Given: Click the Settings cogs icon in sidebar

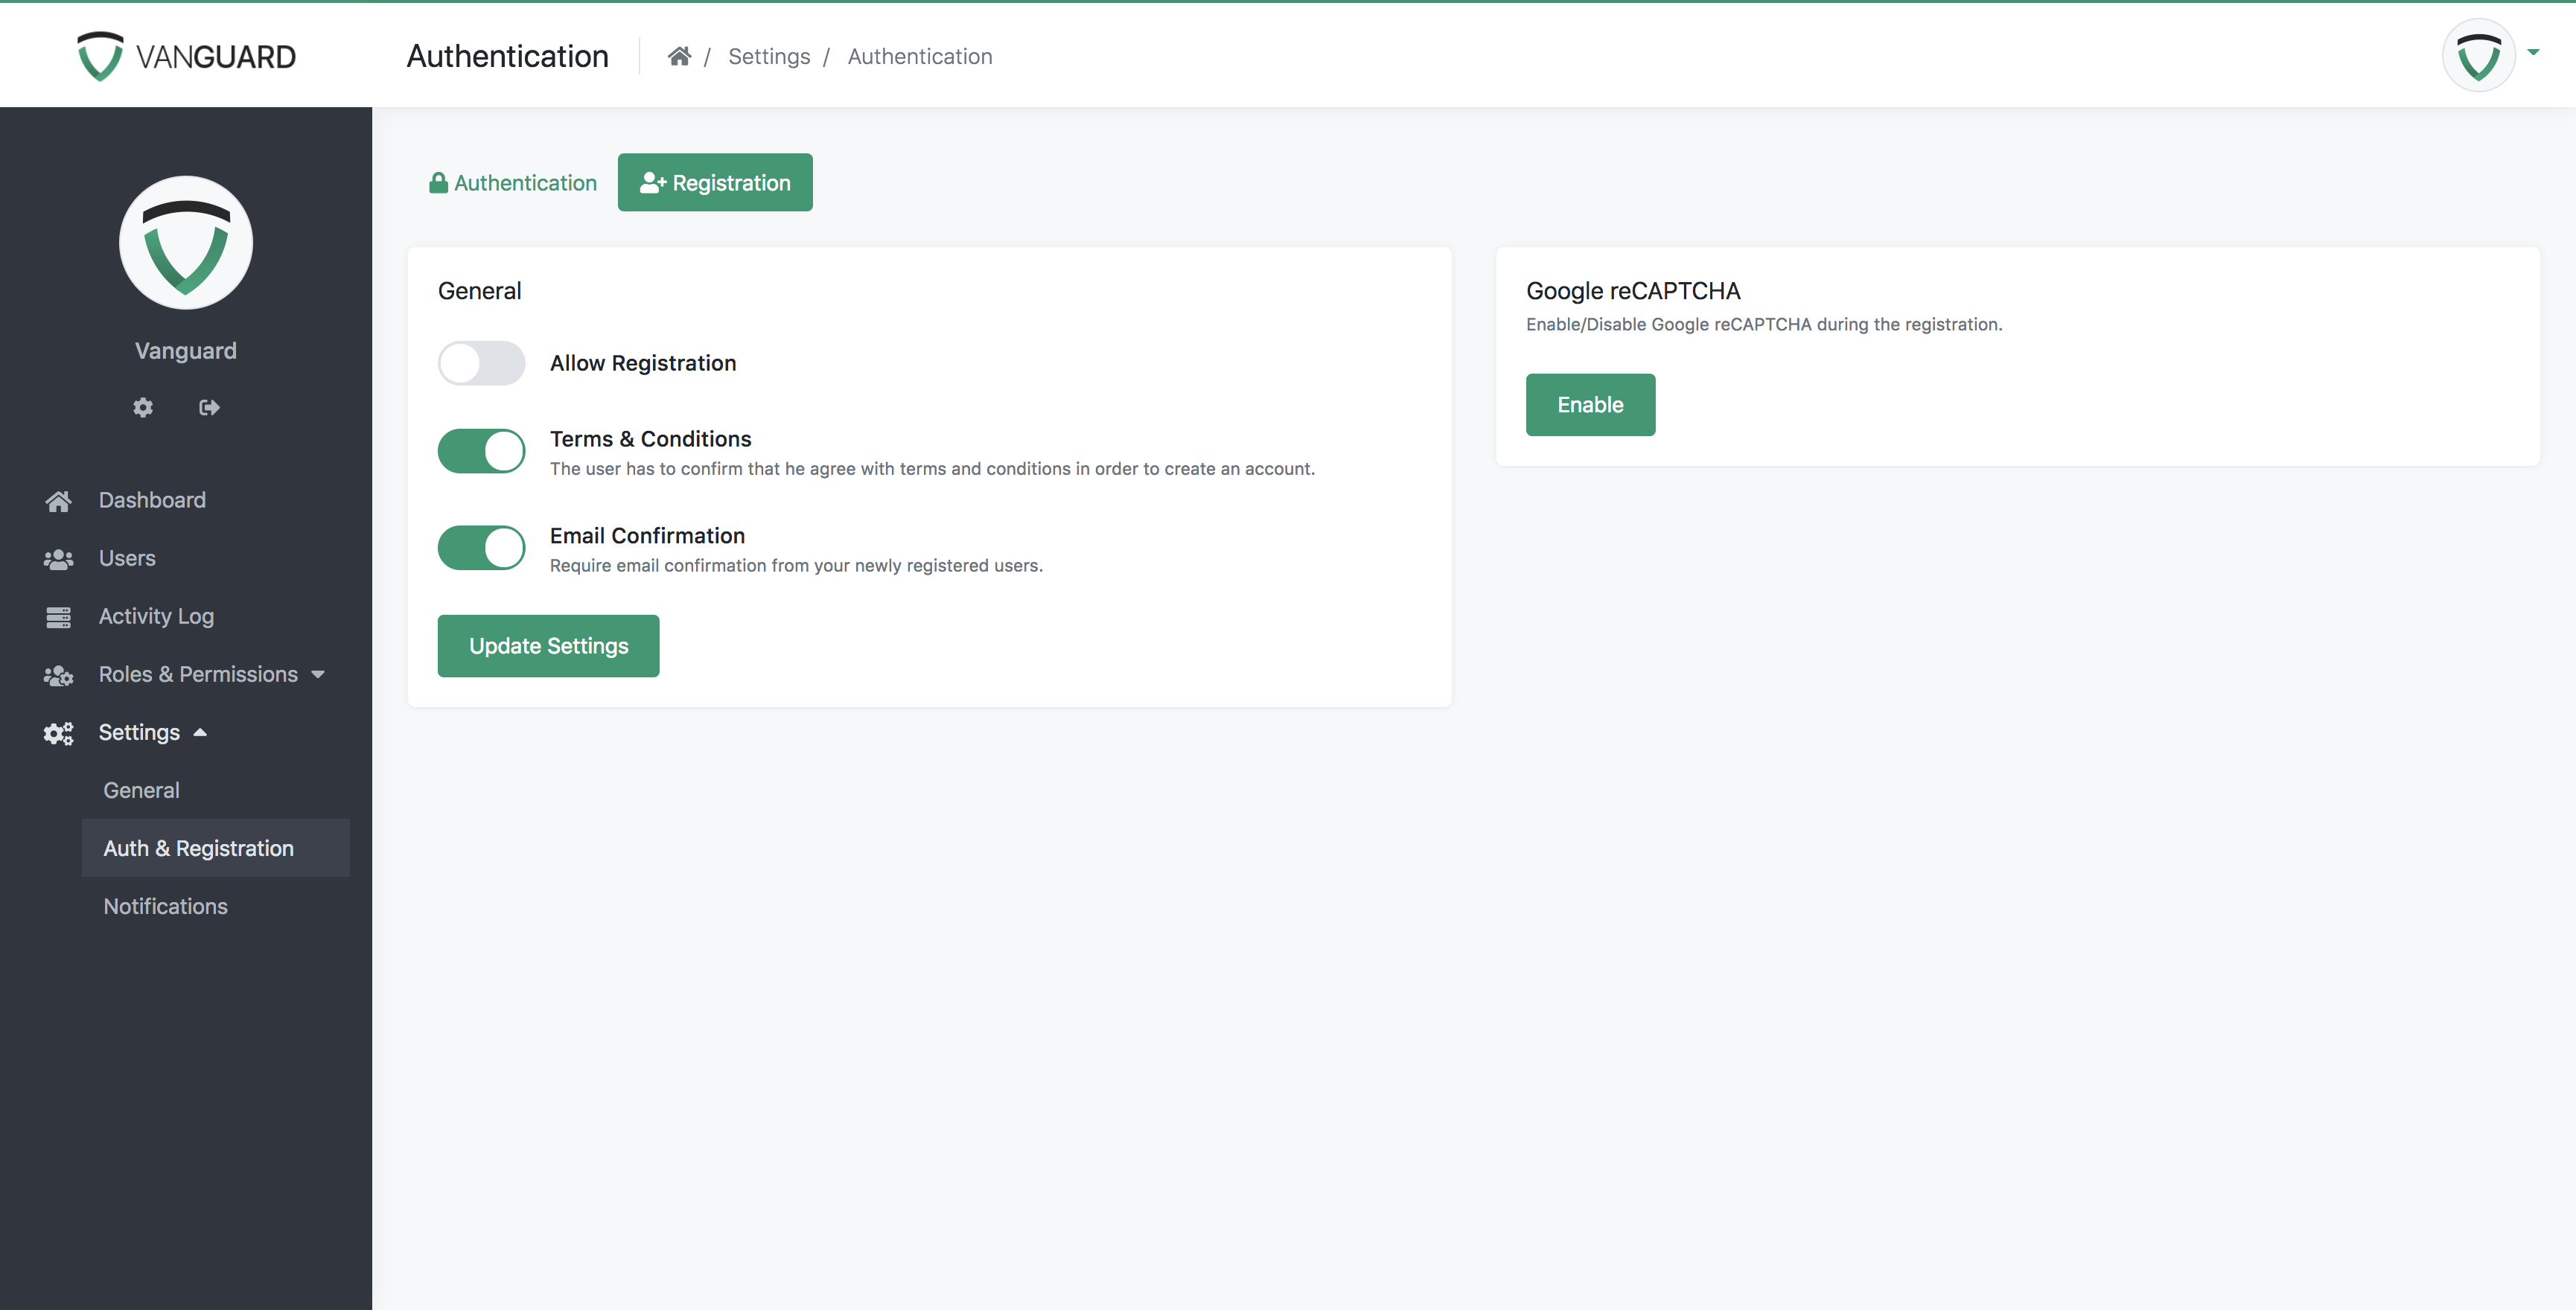Looking at the screenshot, I should tap(58, 733).
